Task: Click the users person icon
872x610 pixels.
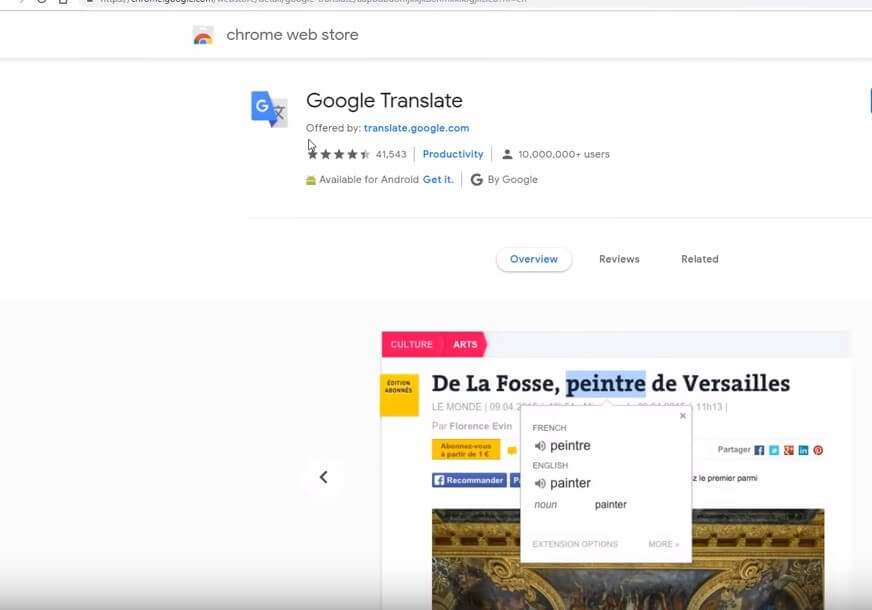Action: click(507, 154)
